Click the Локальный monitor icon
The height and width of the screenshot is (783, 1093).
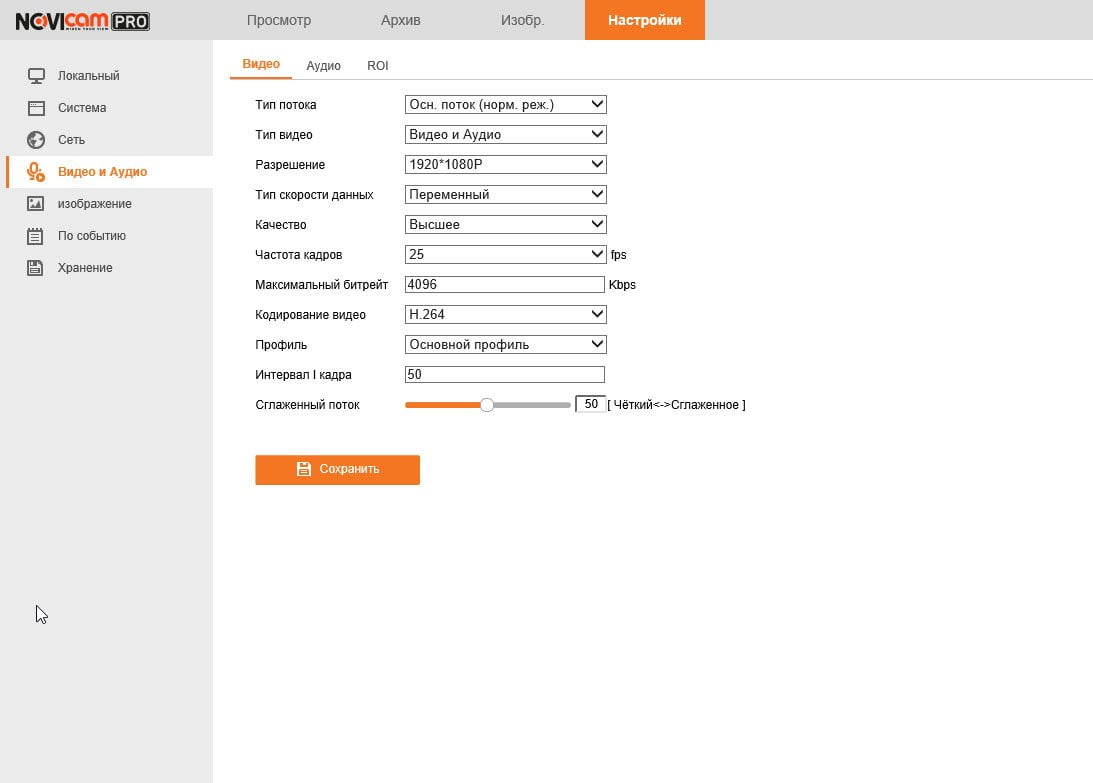[x=36, y=76]
